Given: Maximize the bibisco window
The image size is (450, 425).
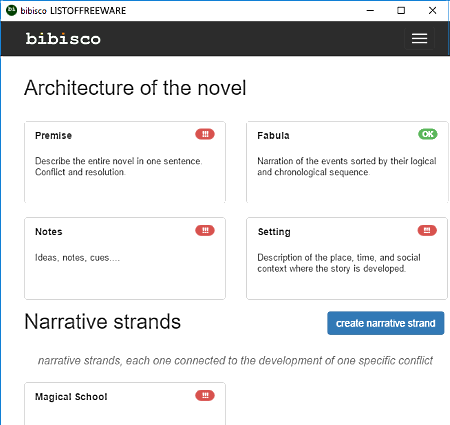Looking at the screenshot, I should tap(401, 10).
